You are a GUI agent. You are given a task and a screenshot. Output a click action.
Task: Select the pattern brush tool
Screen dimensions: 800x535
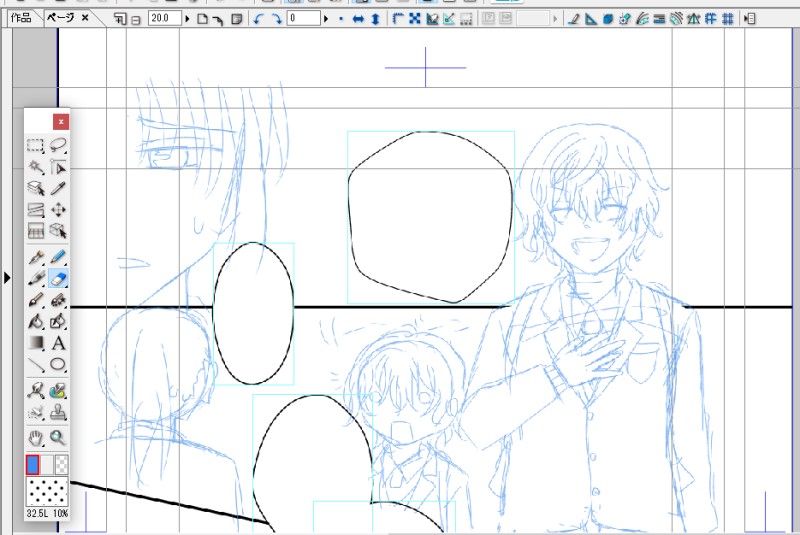pos(58,300)
